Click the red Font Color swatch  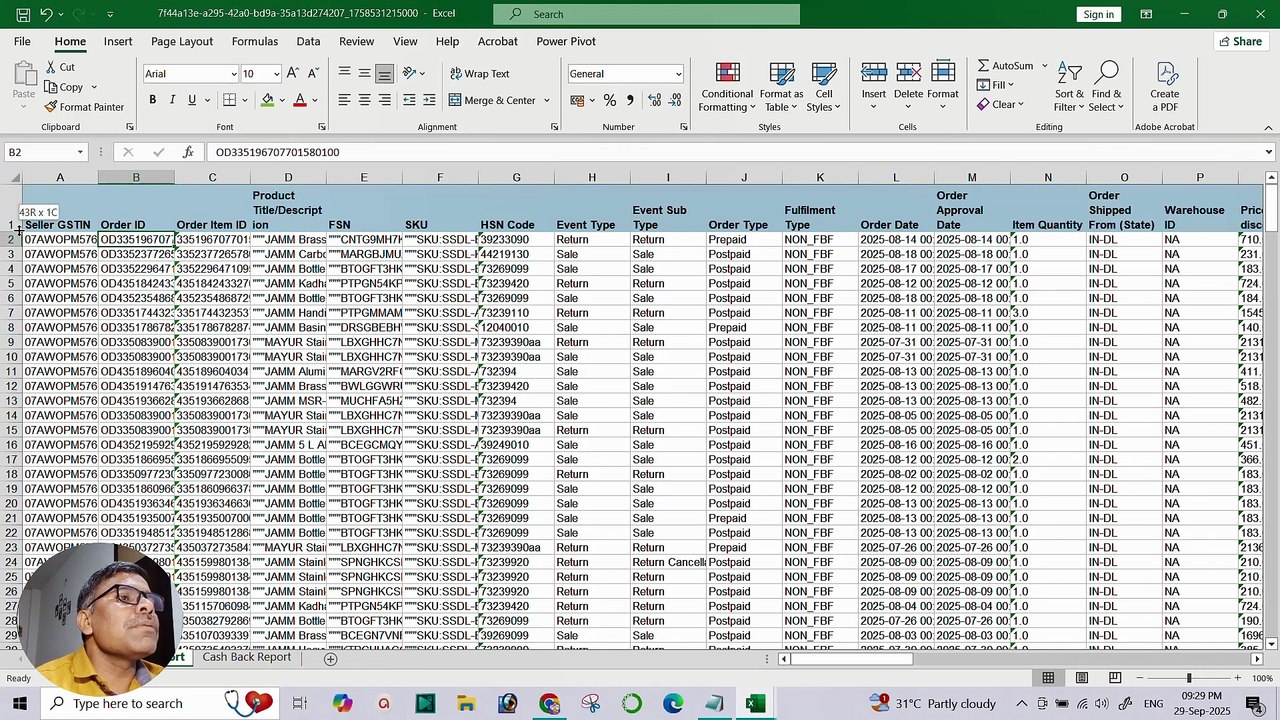pos(299,100)
